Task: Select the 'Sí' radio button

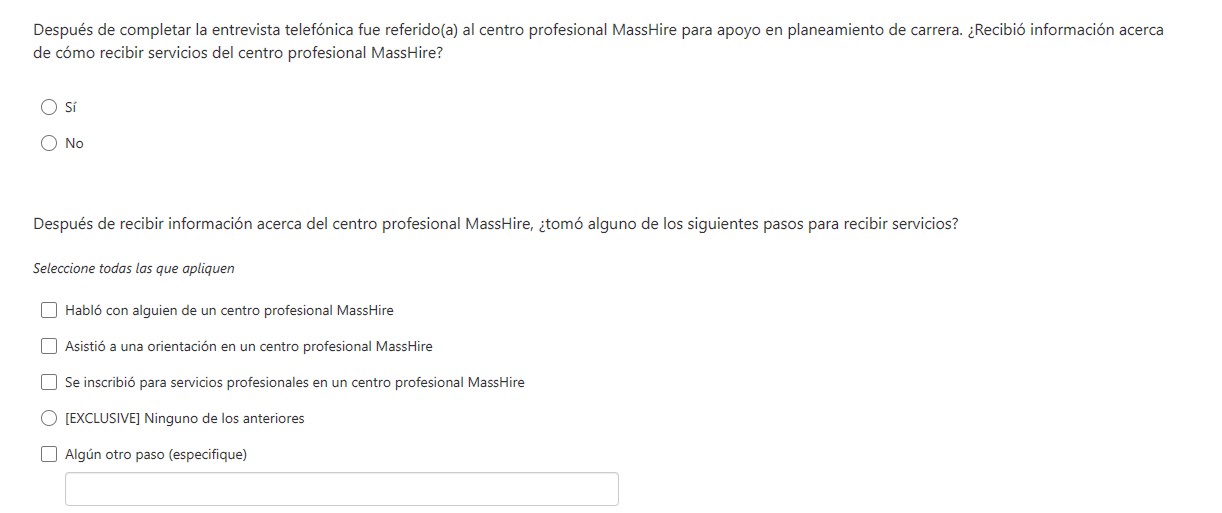Action: (49, 107)
